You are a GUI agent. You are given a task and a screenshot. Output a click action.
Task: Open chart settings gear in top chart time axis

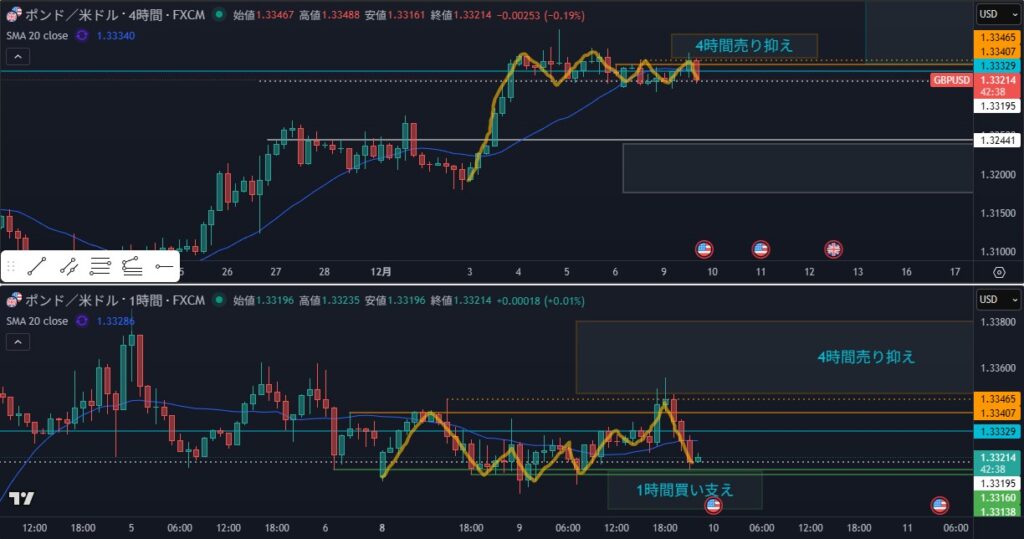(x=998, y=272)
